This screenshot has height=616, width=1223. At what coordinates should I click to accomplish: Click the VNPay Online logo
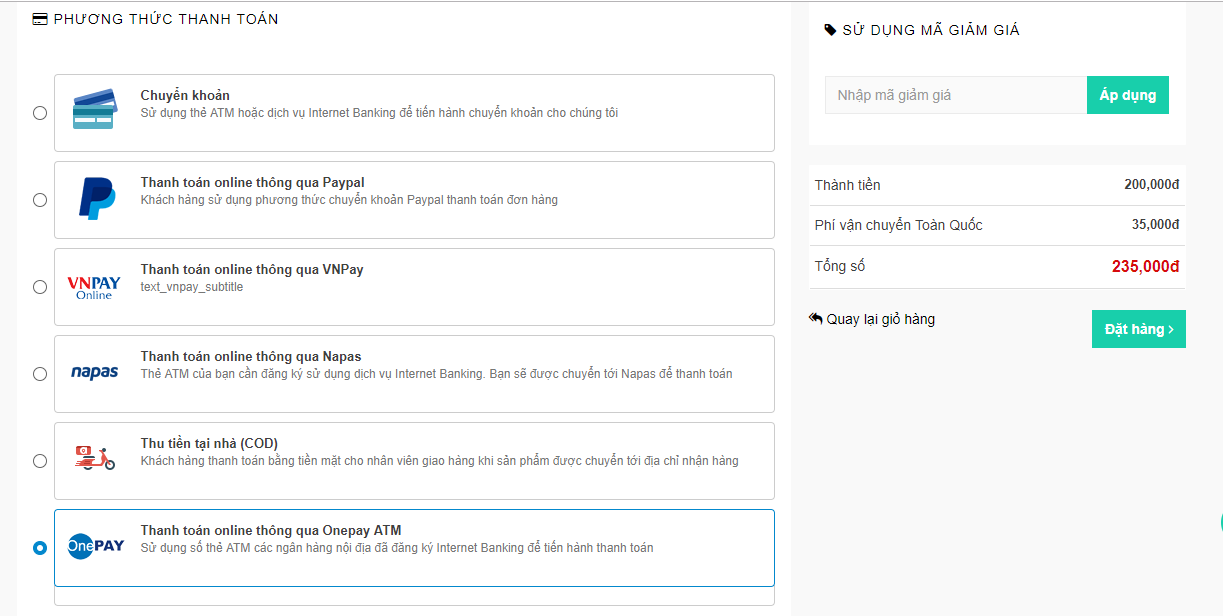click(x=93, y=287)
